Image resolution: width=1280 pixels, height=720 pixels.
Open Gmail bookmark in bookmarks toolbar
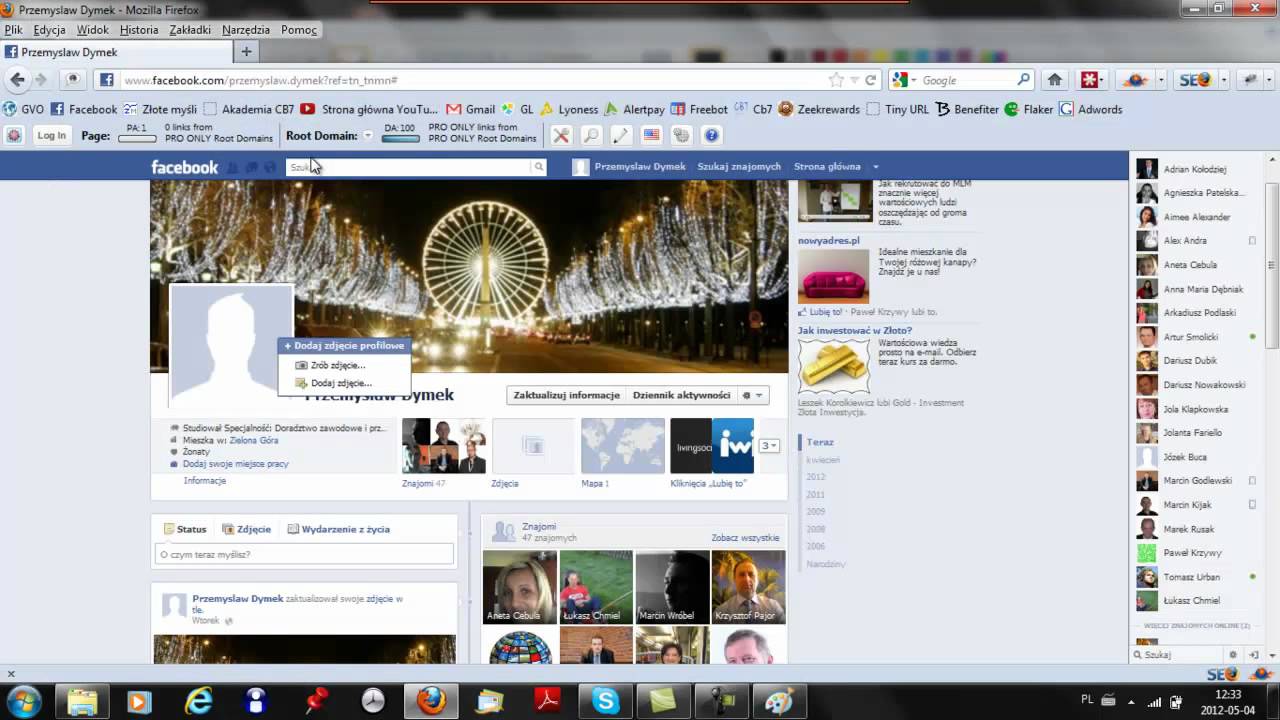pos(470,109)
